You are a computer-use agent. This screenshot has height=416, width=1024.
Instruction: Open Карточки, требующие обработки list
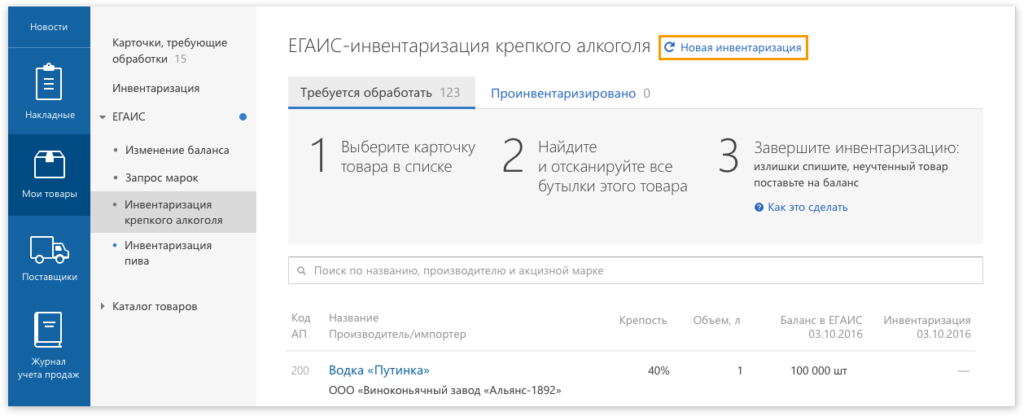(169, 50)
